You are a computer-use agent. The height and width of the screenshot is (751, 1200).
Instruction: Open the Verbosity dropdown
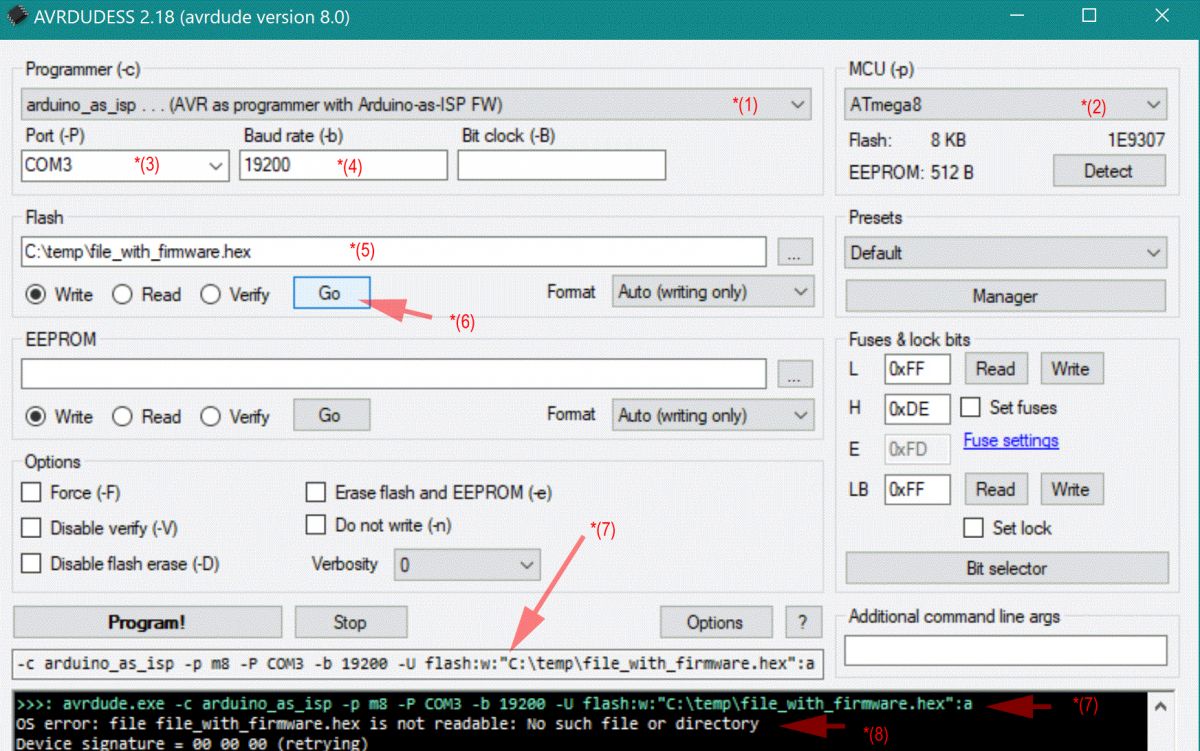pos(467,565)
